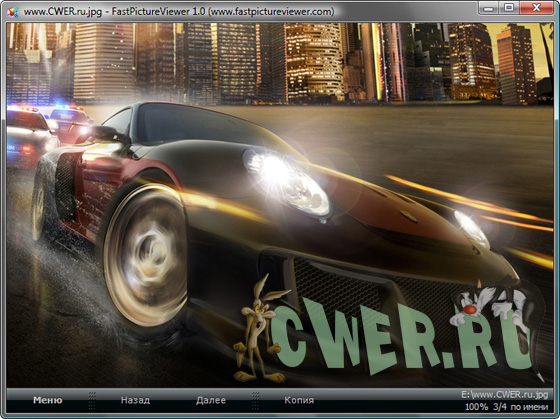Maximize the FastPictureViewer window

[x=509, y=9]
